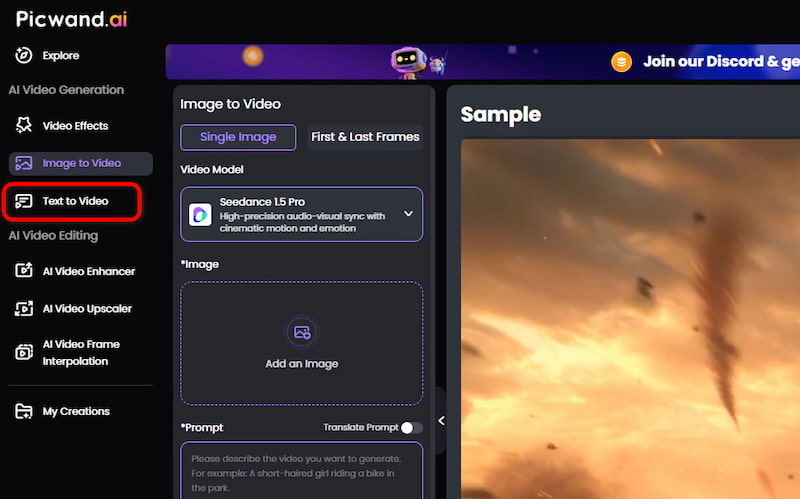The image size is (800, 499).
Task: Play the Sample video preview
Action: tap(630, 319)
